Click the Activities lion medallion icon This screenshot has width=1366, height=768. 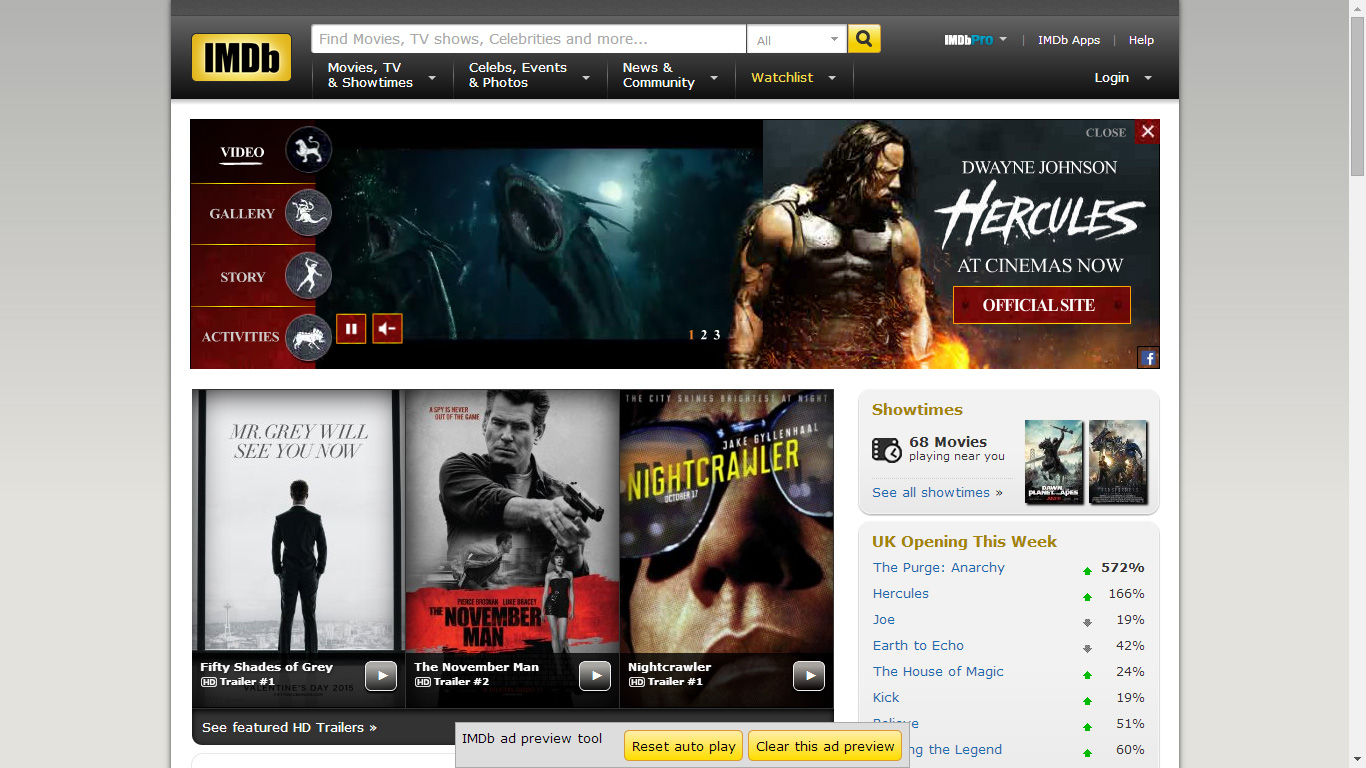click(308, 337)
